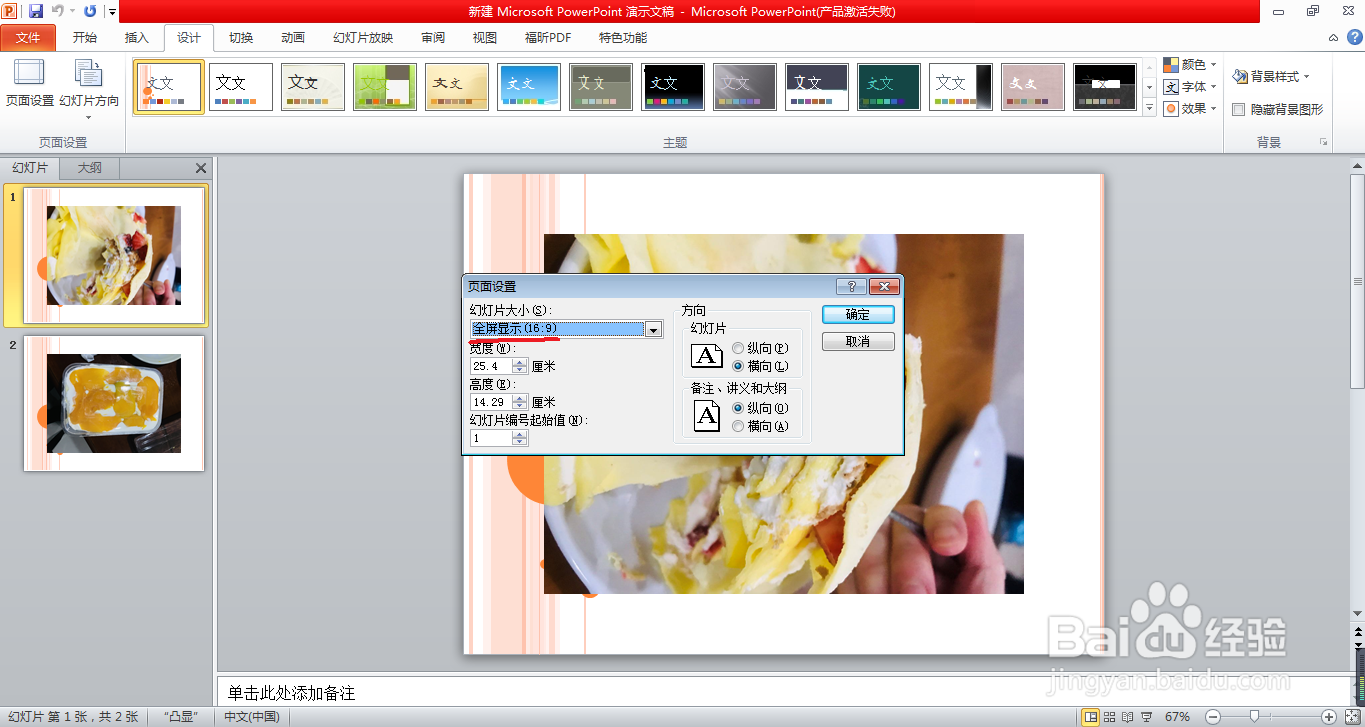The height and width of the screenshot is (727, 1365).
Task: Start Slide Show from status bar icon
Action: point(1147,716)
